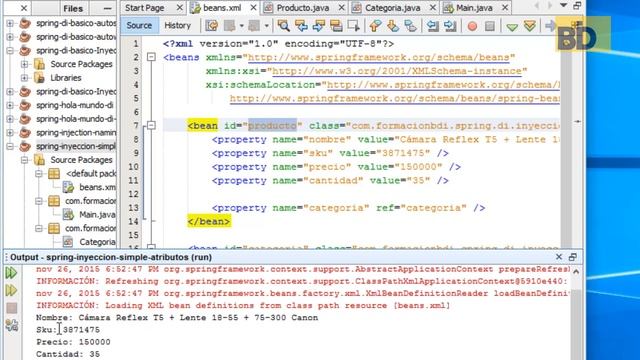Click "Cantidad: 35" in Output
Screen dimensions: 640x360
click(68, 354)
